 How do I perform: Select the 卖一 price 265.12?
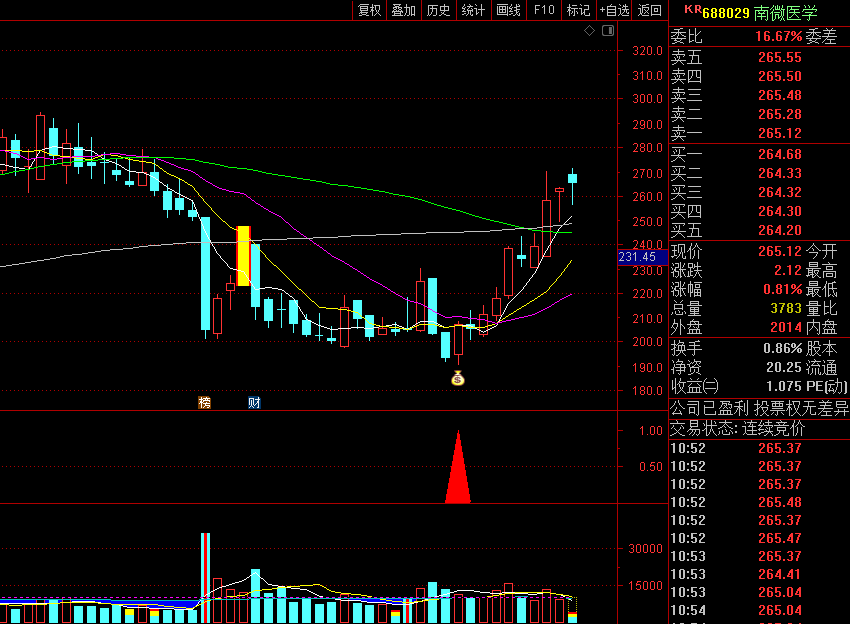[780, 133]
